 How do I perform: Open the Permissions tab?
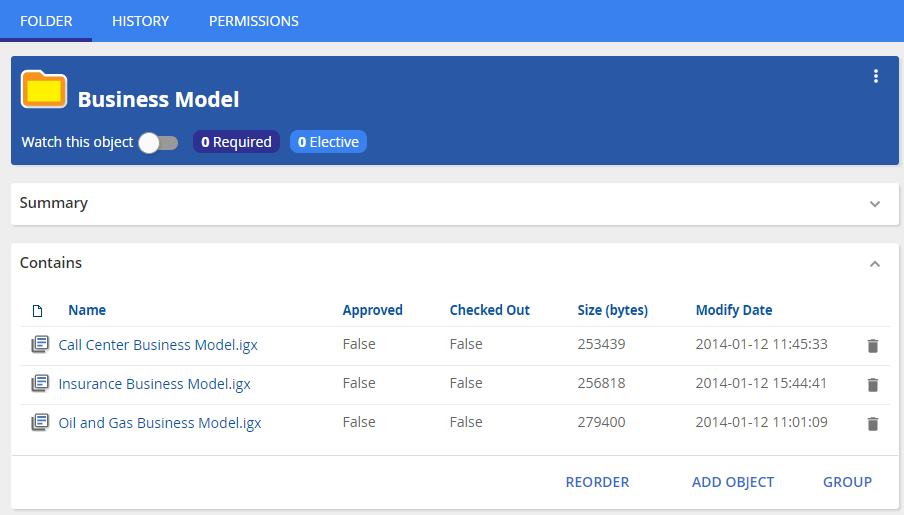click(x=253, y=21)
